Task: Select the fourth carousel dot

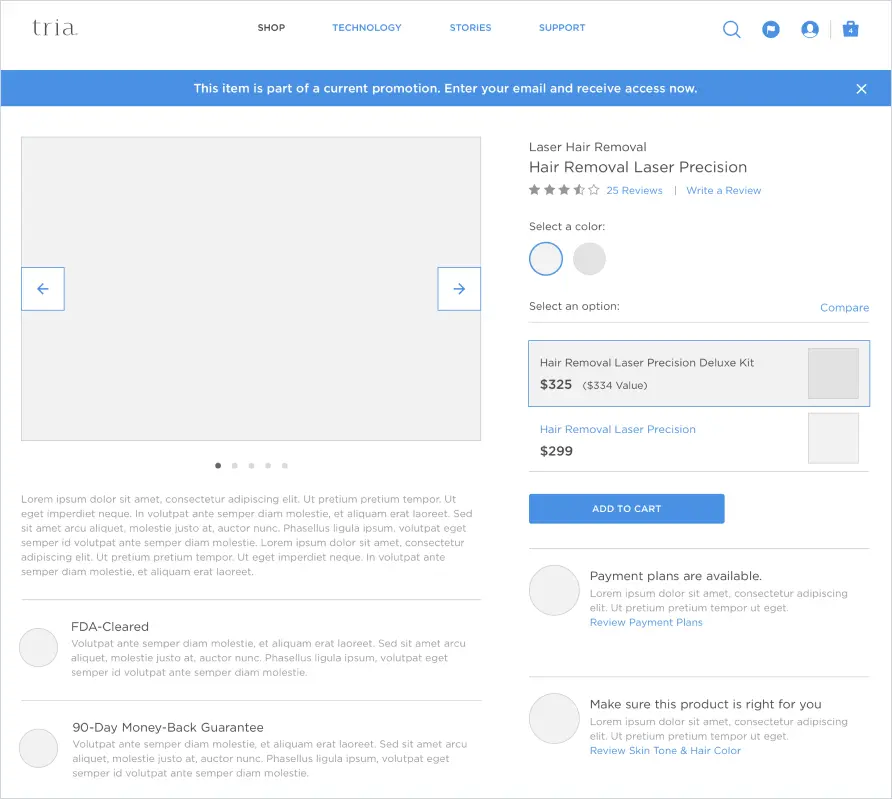Action: [268, 466]
